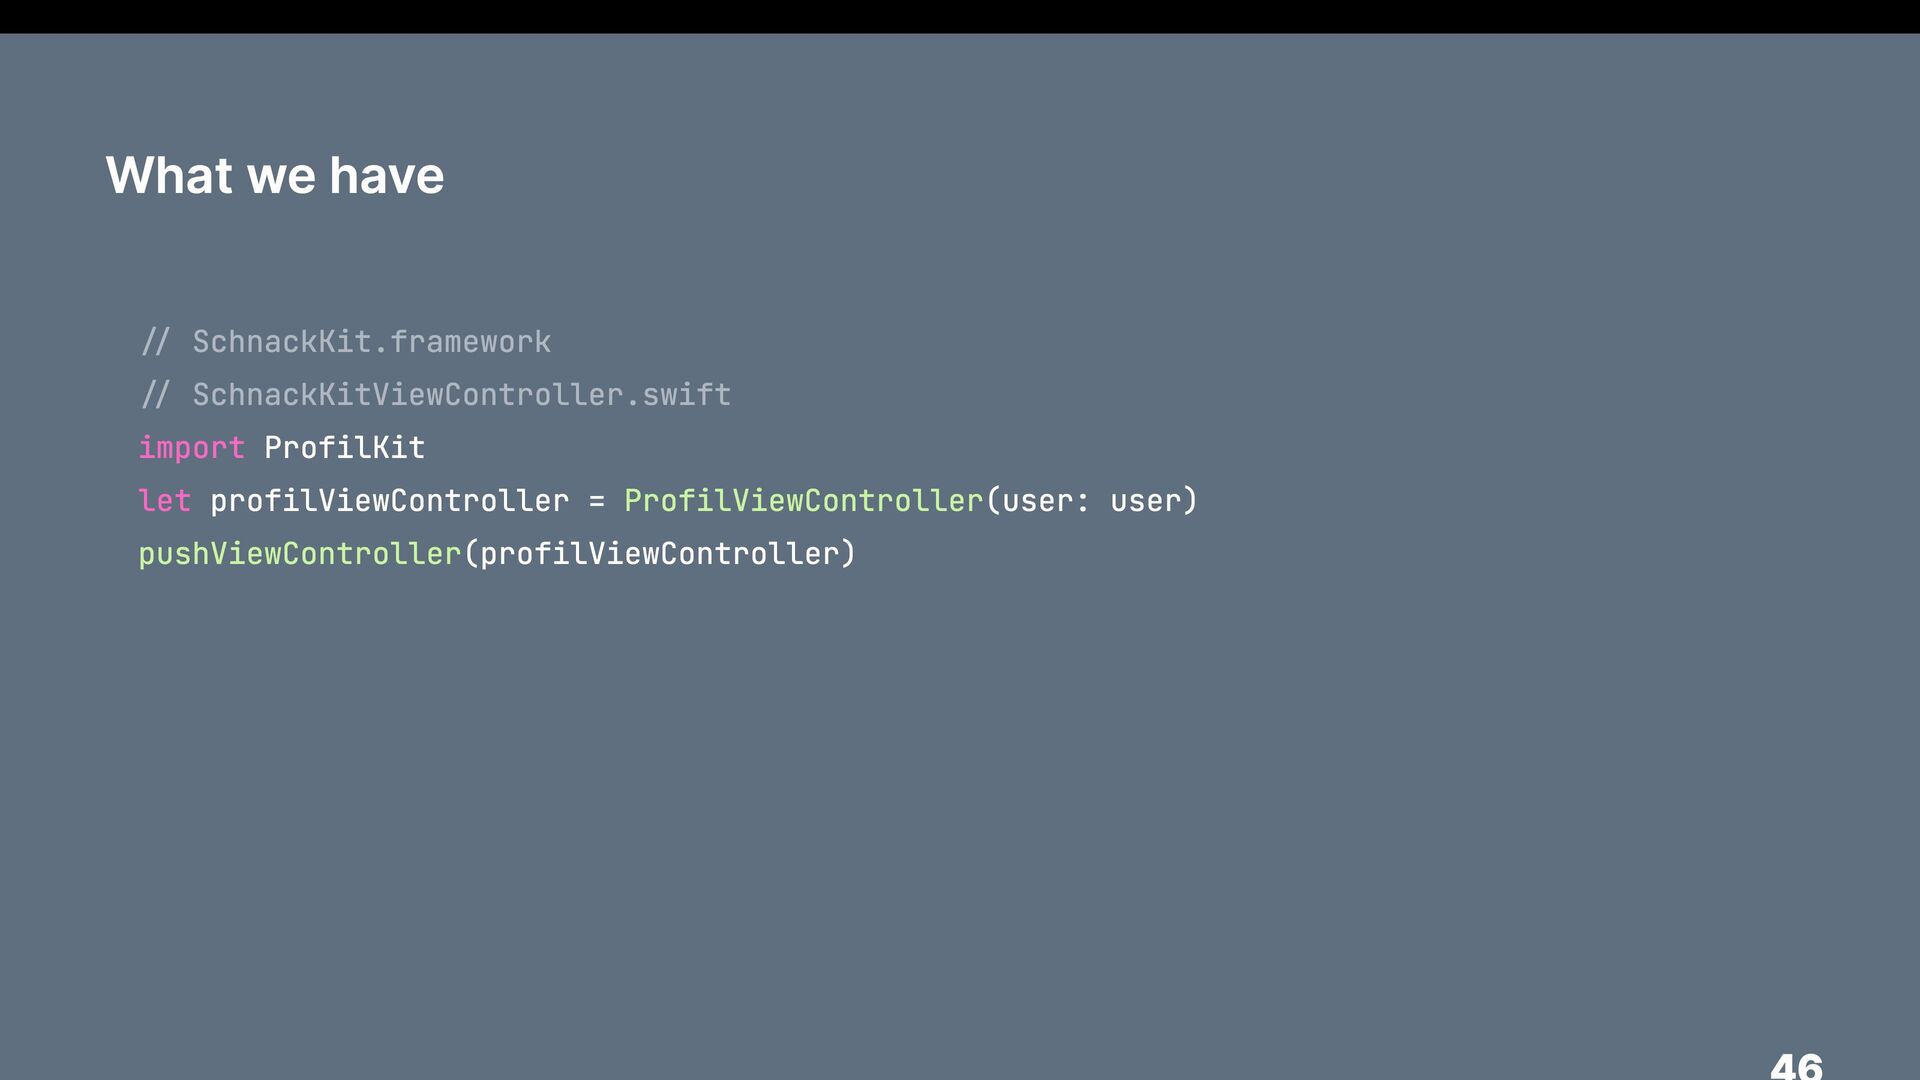
Task: Click the '//' before SchnackKitViewController.swift
Action: tap(155, 395)
